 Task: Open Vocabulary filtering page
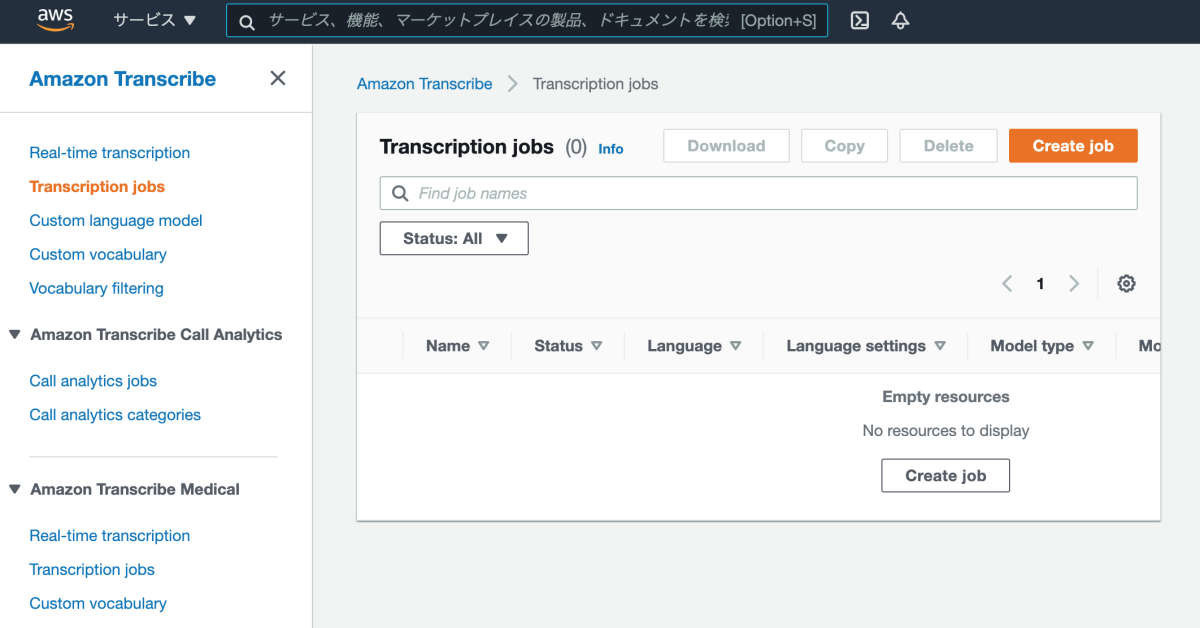(96, 288)
